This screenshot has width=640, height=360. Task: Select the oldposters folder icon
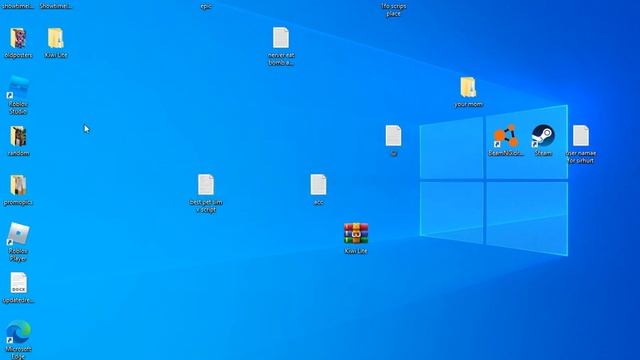point(18,38)
